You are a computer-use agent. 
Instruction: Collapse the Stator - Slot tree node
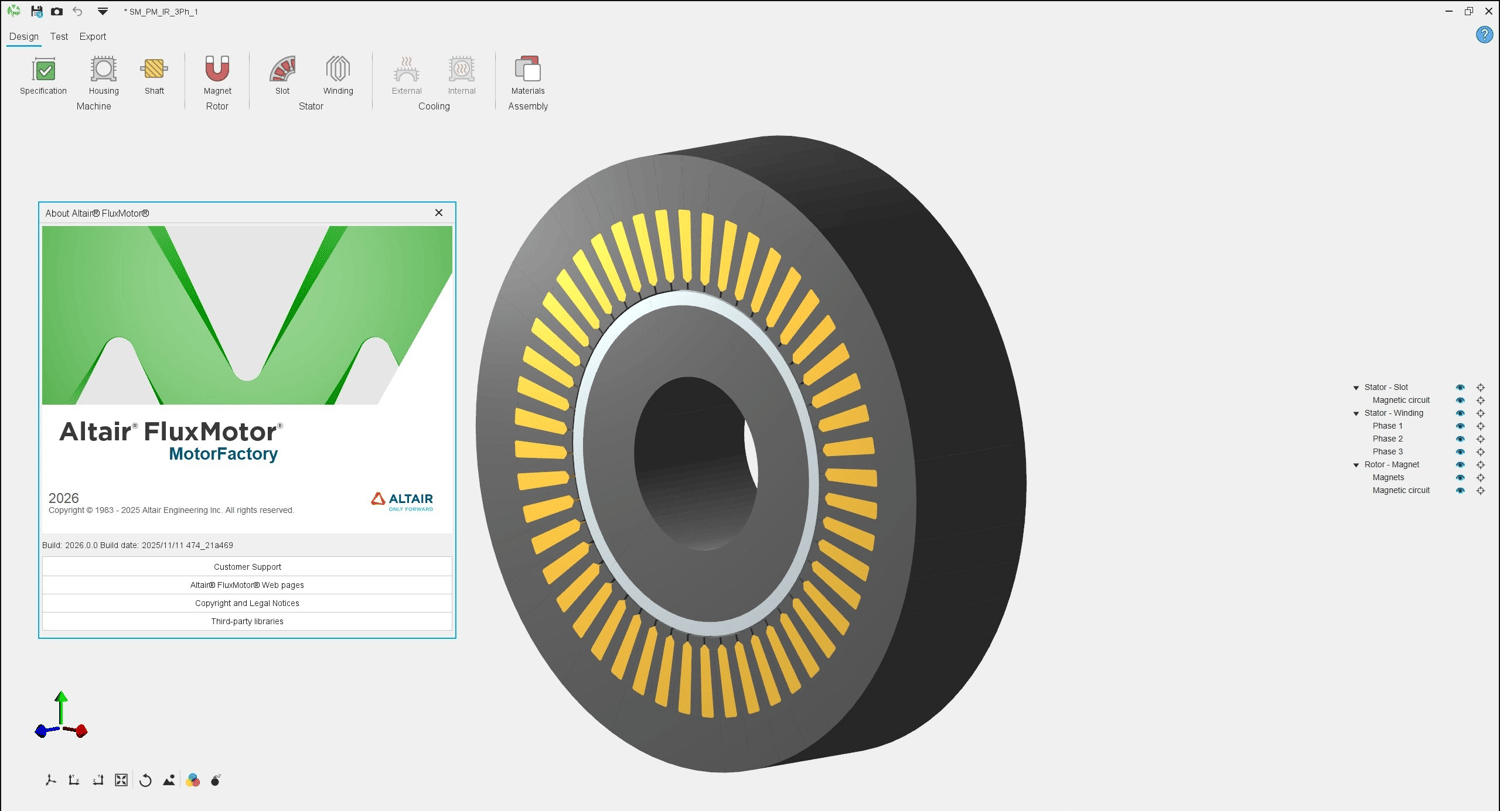(x=1356, y=388)
